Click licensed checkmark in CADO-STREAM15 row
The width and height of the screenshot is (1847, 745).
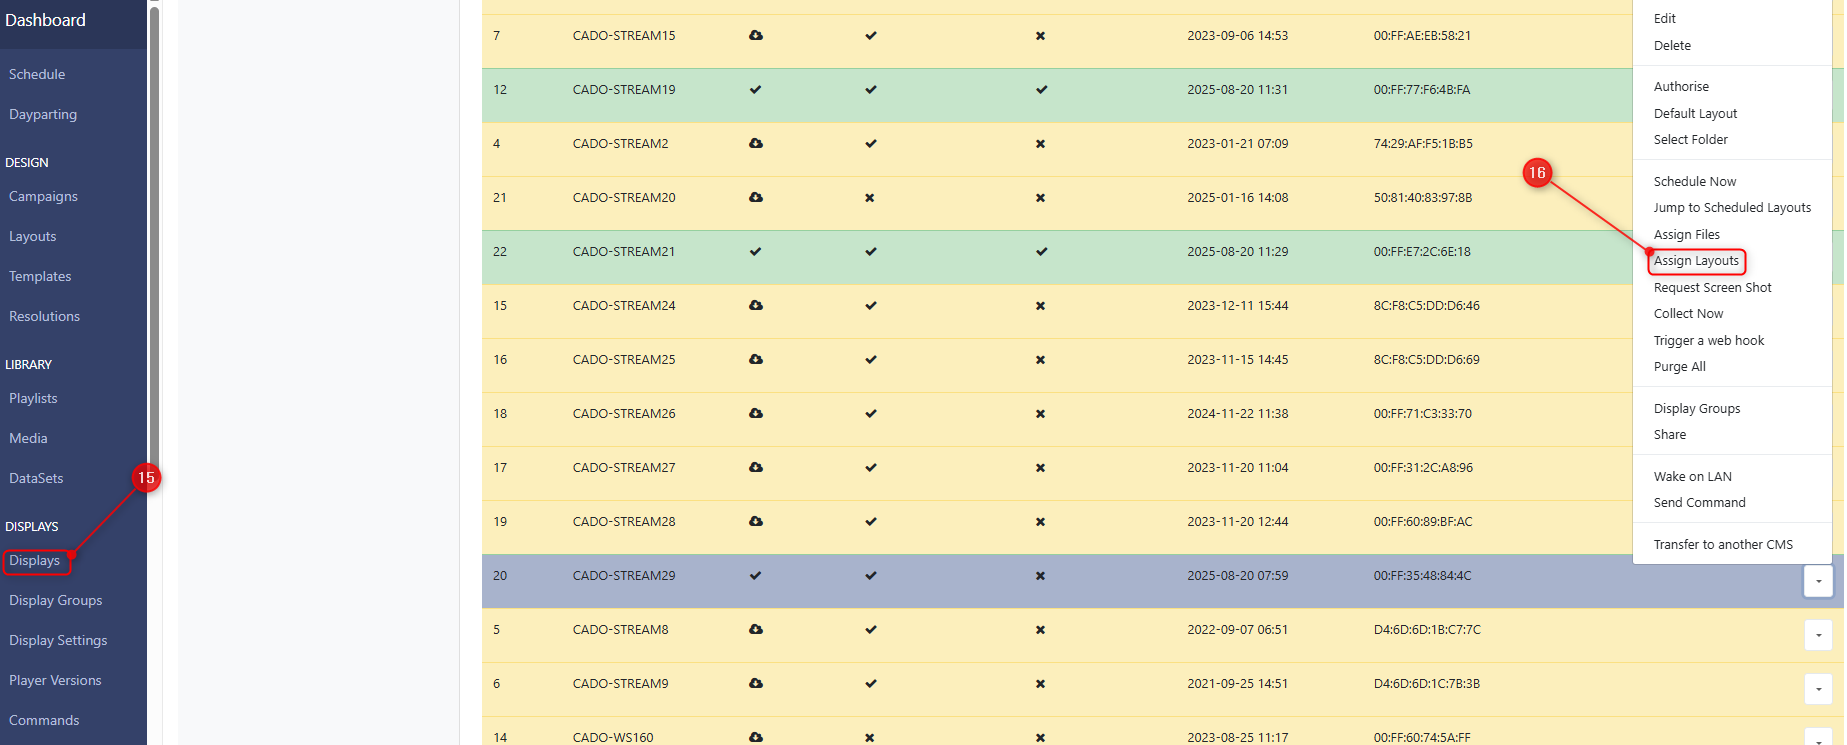(x=871, y=35)
